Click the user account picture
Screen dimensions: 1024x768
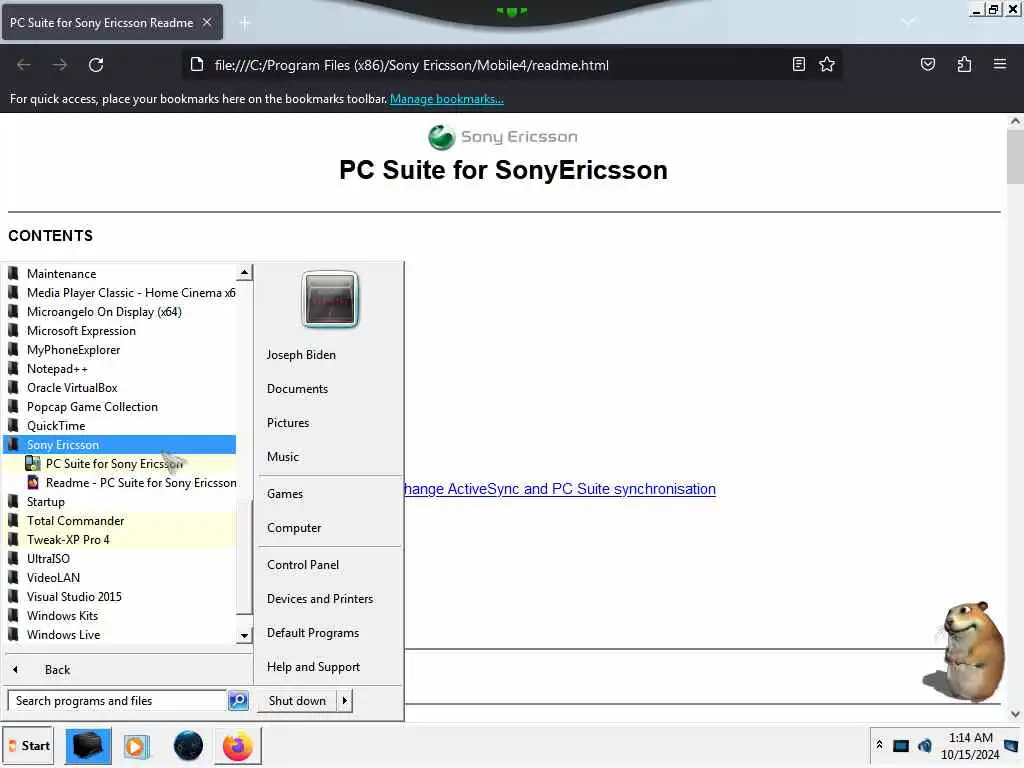330,300
